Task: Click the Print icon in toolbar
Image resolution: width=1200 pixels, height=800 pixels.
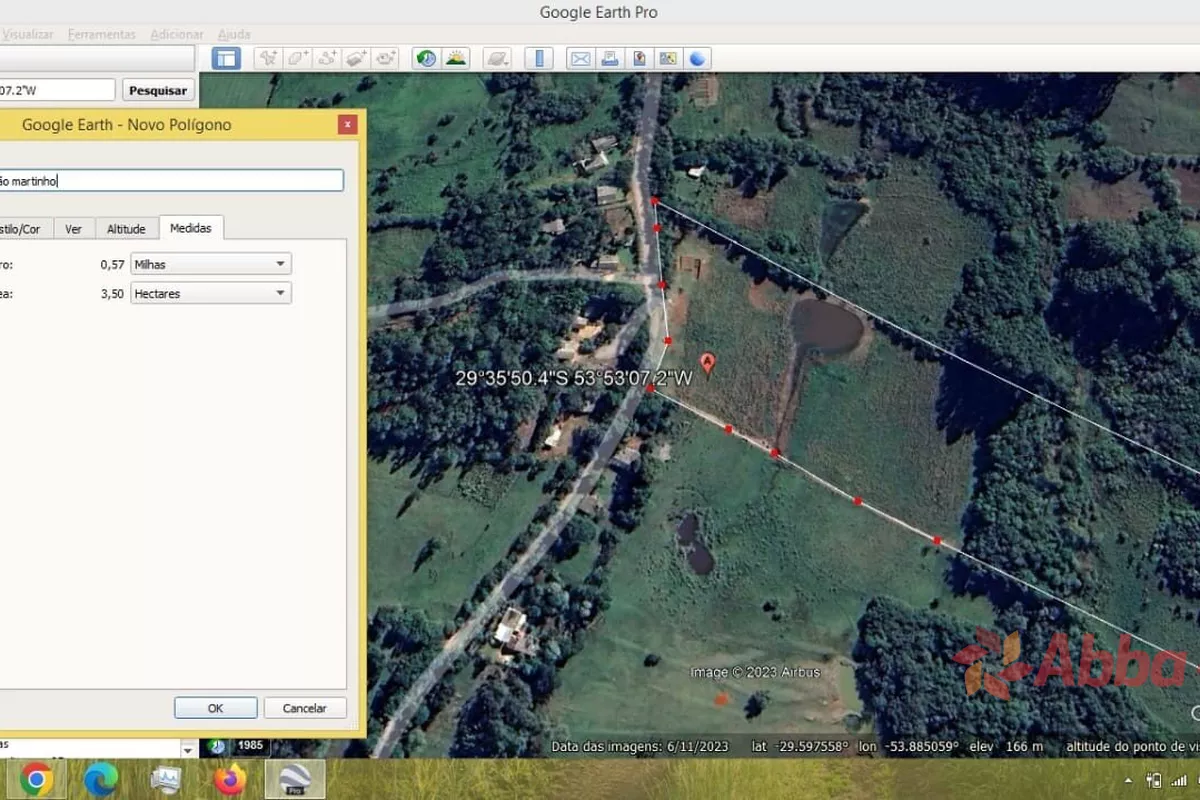Action: [x=609, y=58]
